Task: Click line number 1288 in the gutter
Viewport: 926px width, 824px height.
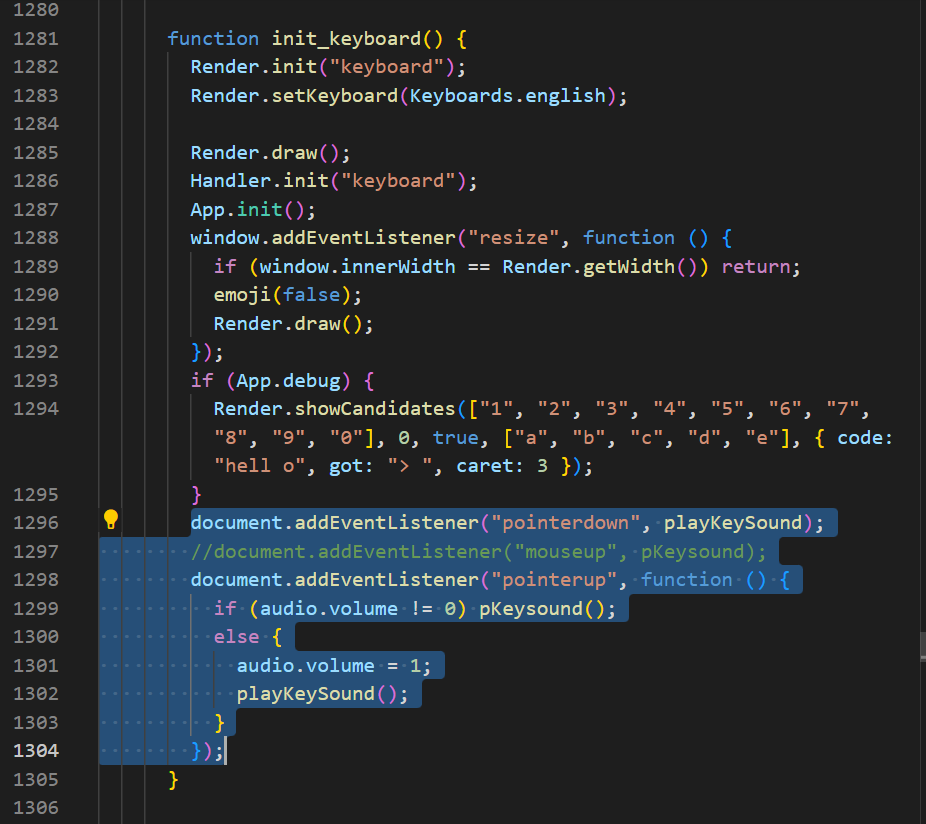Action: pyautogui.click(x=36, y=238)
